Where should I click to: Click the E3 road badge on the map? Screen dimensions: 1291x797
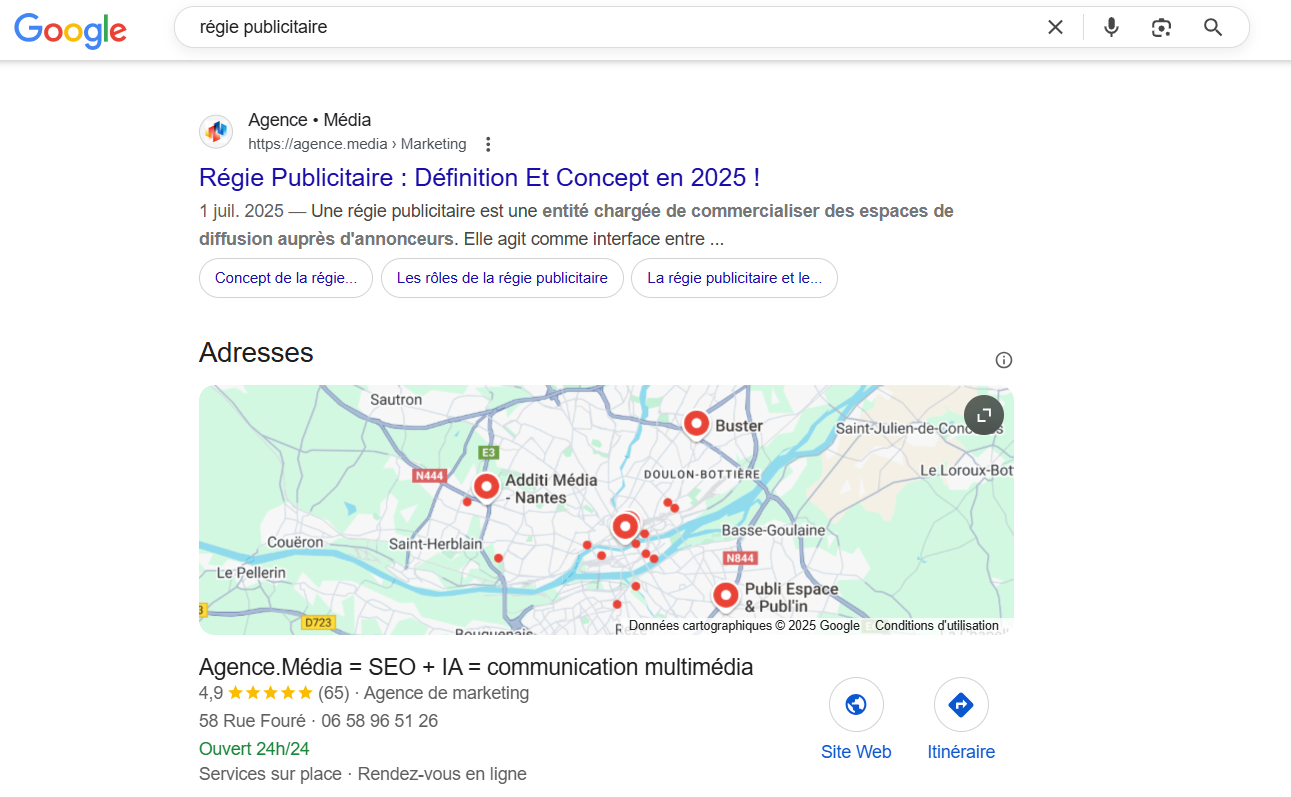(488, 452)
